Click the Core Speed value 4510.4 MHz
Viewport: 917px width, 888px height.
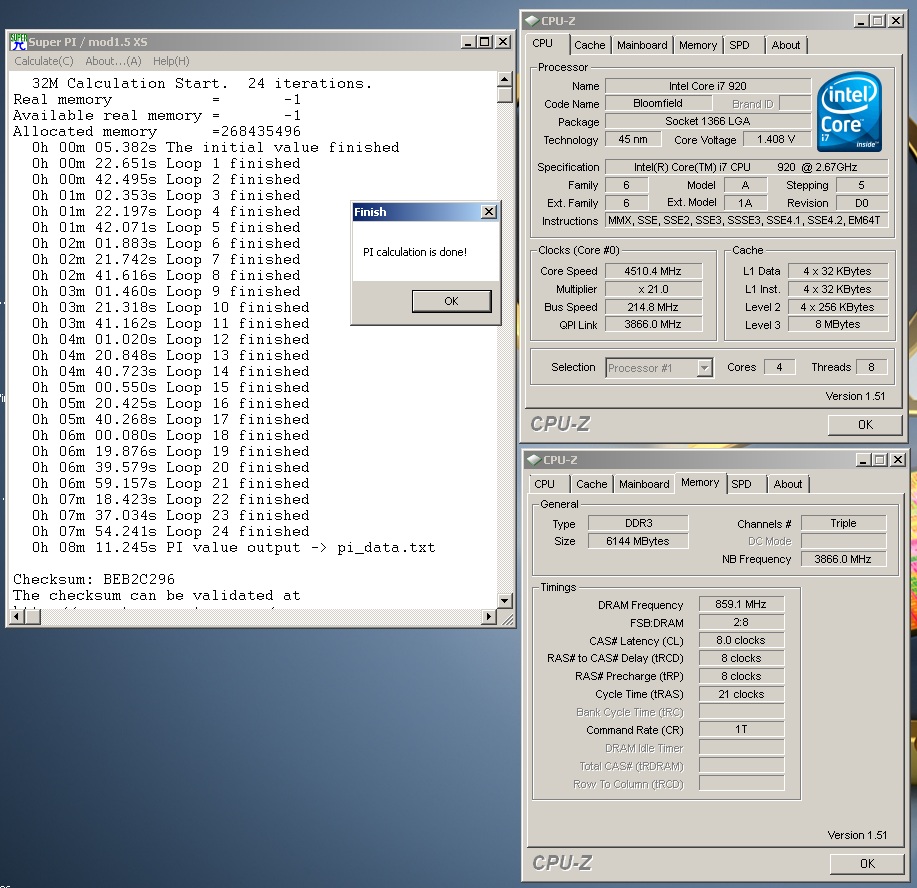click(653, 271)
